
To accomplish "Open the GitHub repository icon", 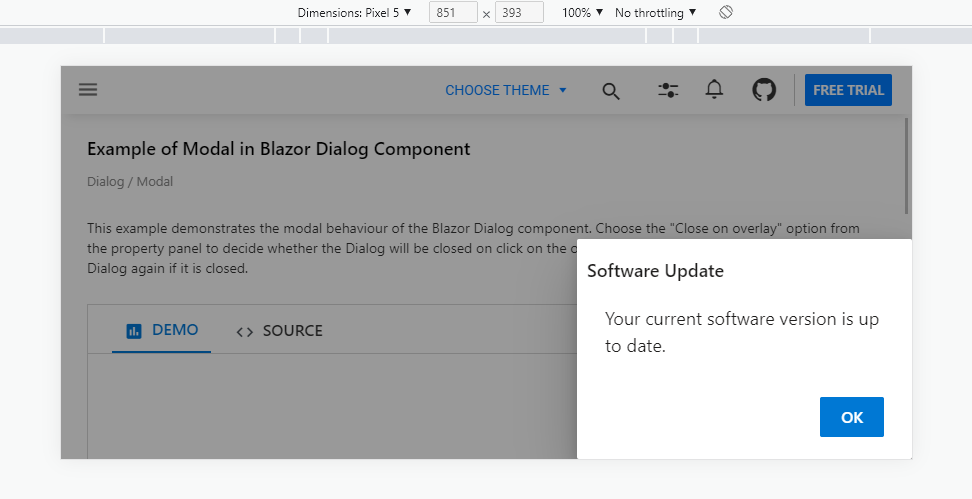I will 764,90.
